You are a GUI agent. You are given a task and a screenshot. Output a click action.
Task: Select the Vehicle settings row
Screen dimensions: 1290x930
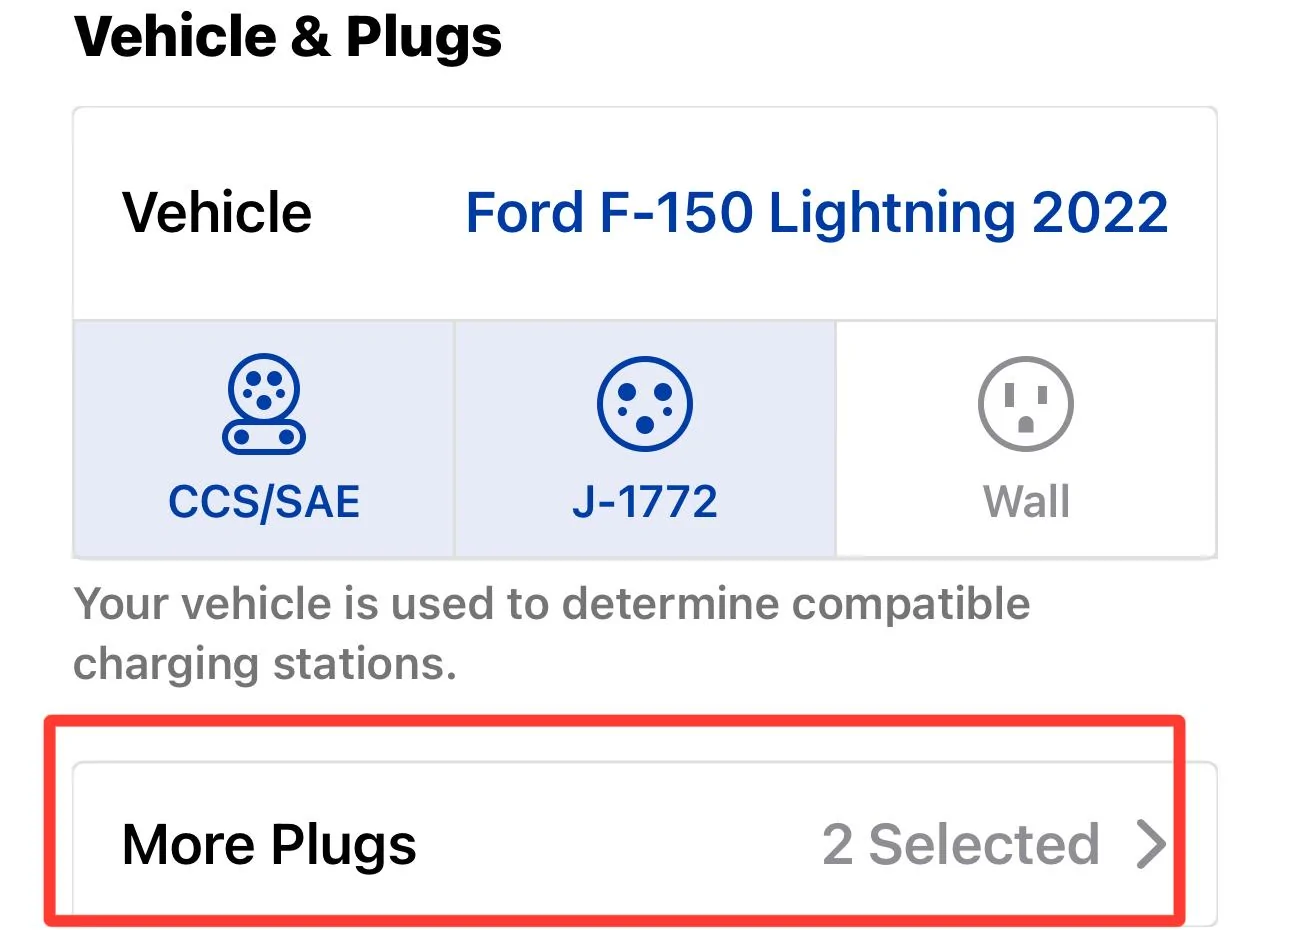click(x=217, y=211)
